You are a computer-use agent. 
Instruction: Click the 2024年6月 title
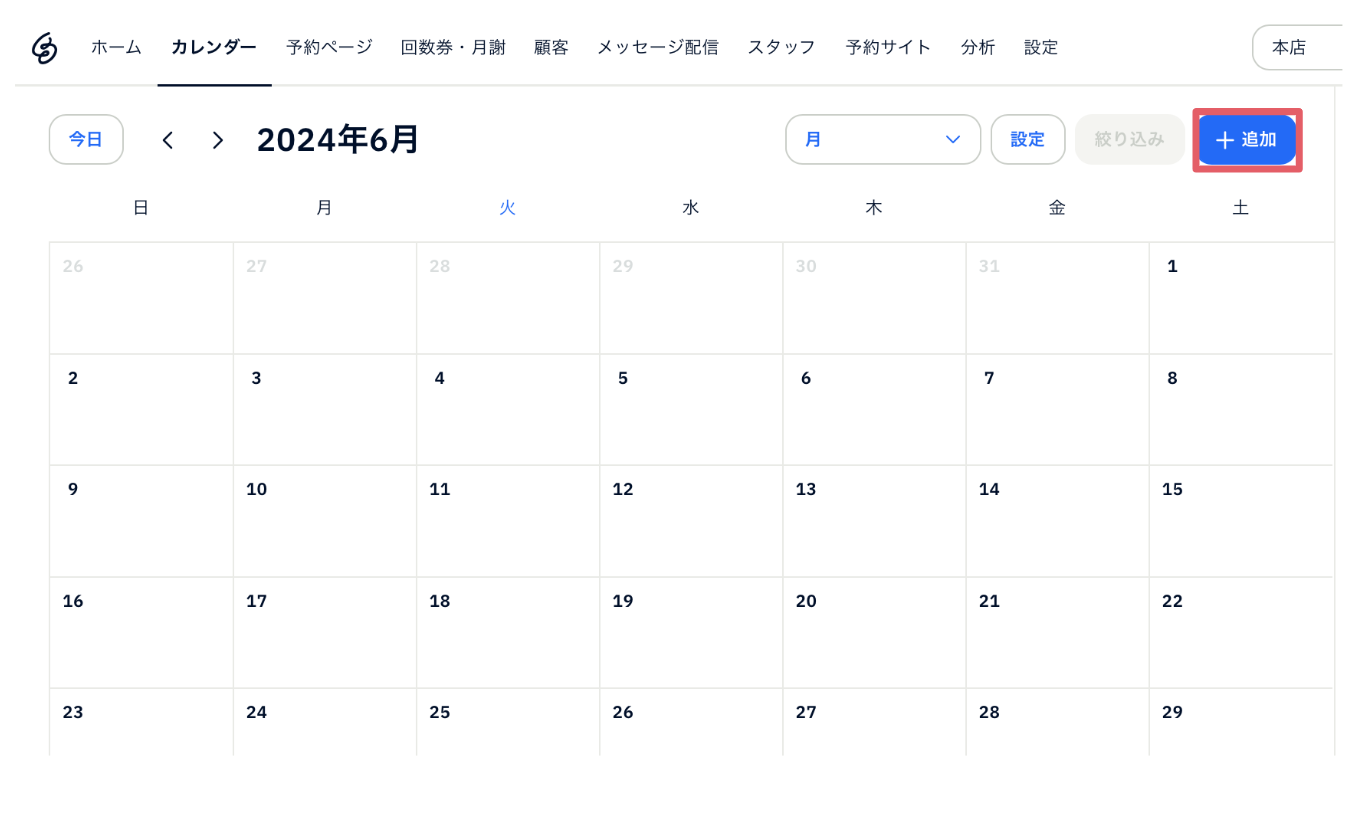(x=338, y=139)
